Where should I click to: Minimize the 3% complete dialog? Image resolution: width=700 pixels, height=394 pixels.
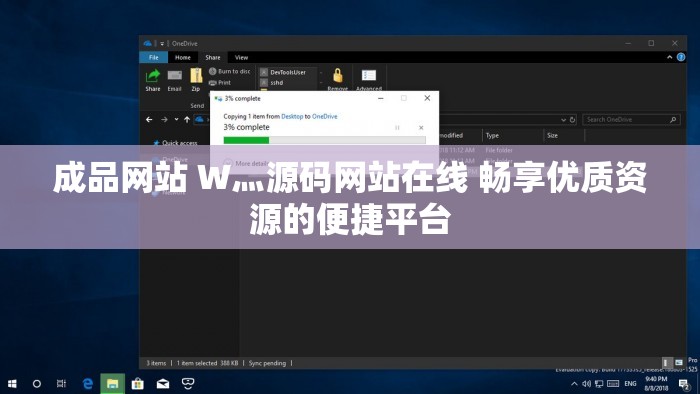point(381,98)
